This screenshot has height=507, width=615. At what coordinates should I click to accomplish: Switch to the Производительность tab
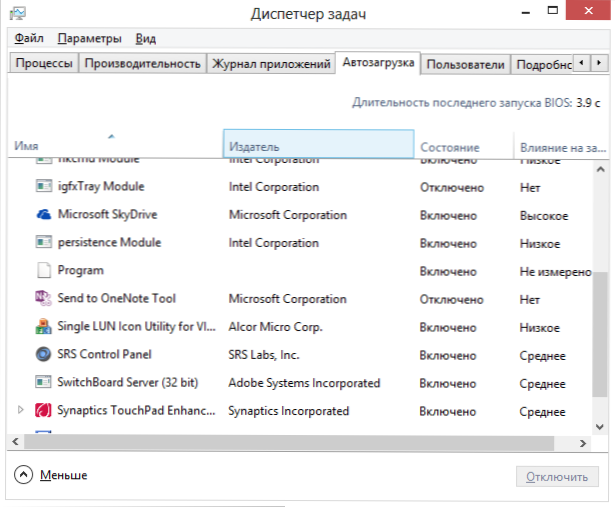pyautogui.click(x=143, y=63)
